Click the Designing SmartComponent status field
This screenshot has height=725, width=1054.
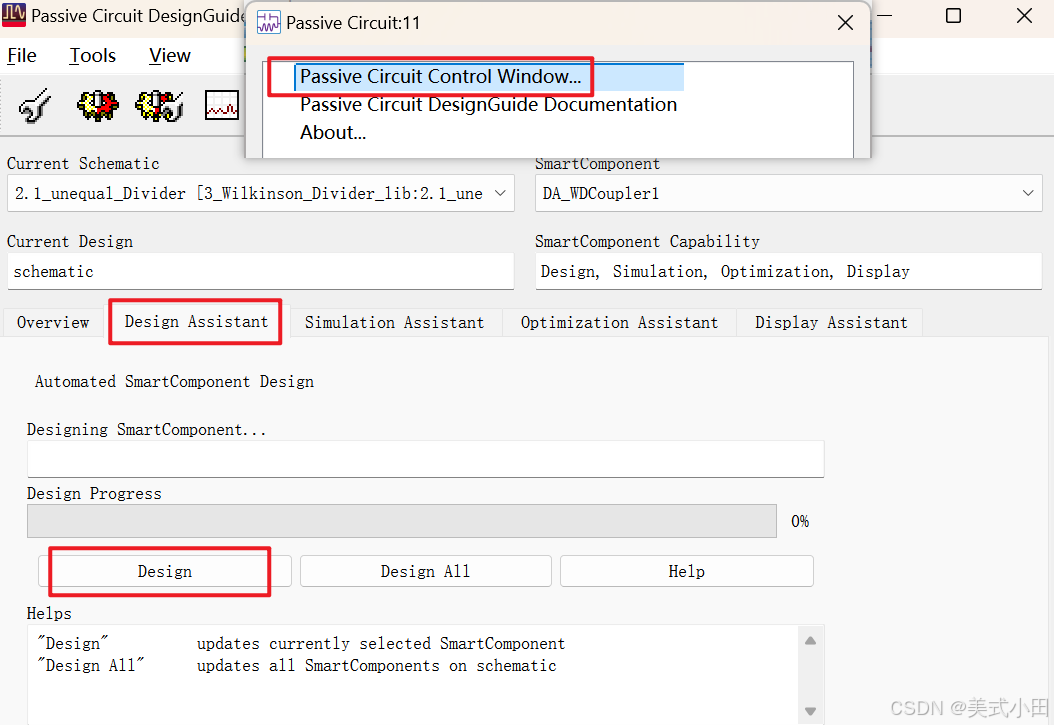425,459
